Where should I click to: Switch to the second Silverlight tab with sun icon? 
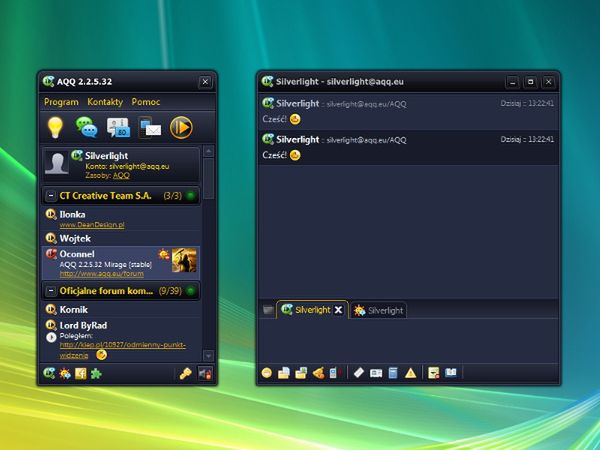pyautogui.click(x=378, y=310)
